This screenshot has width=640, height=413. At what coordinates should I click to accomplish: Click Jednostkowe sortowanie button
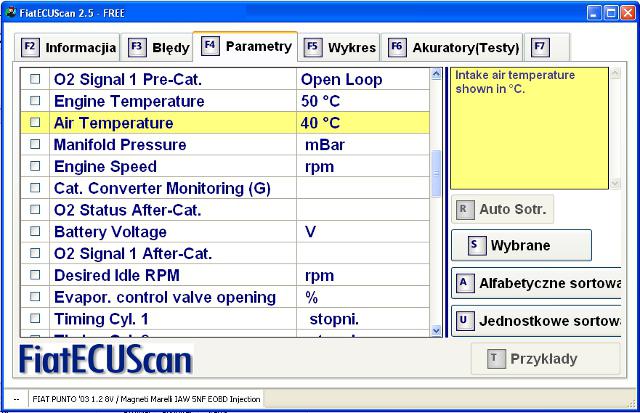(536, 321)
